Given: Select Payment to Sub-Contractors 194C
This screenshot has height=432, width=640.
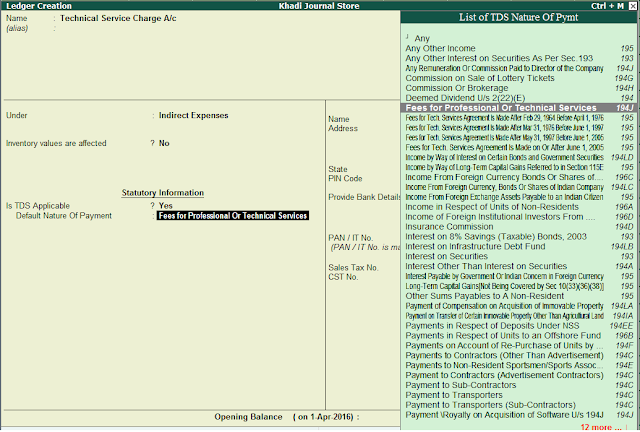Looking at the screenshot, I should [x=519, y=385].
